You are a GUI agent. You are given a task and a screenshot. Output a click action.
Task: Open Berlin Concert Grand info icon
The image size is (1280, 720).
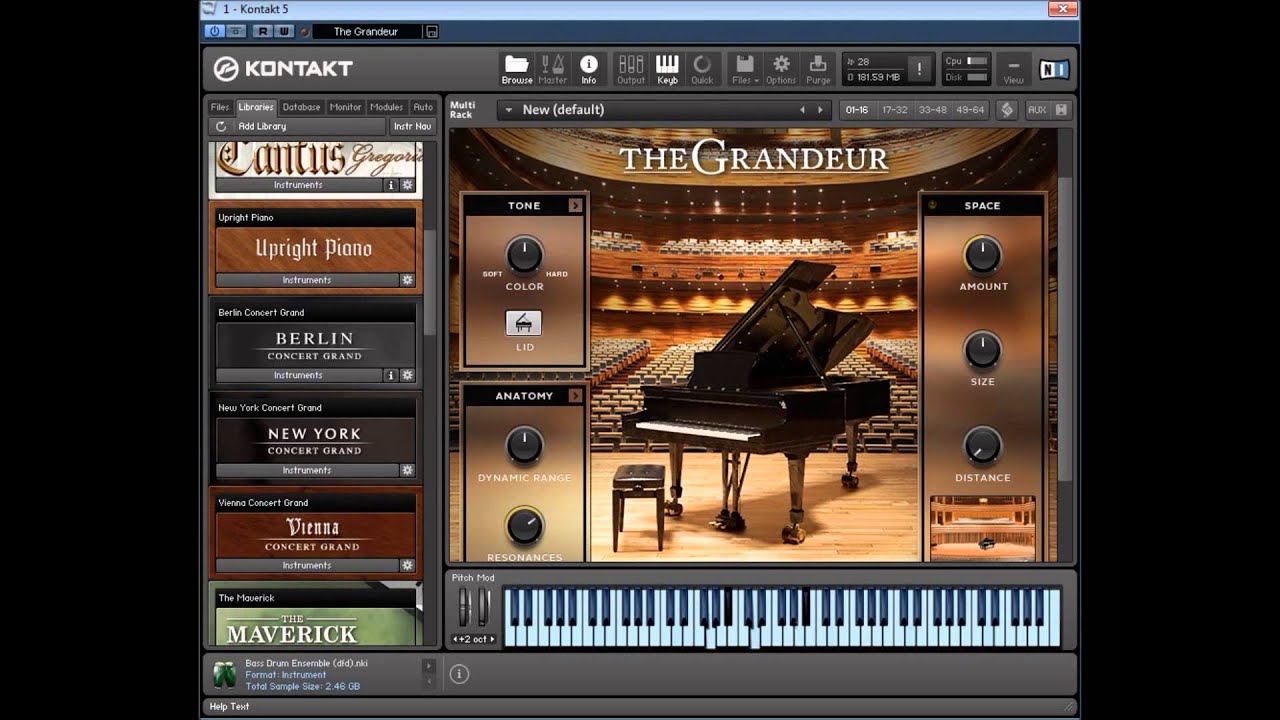[391, 375]
